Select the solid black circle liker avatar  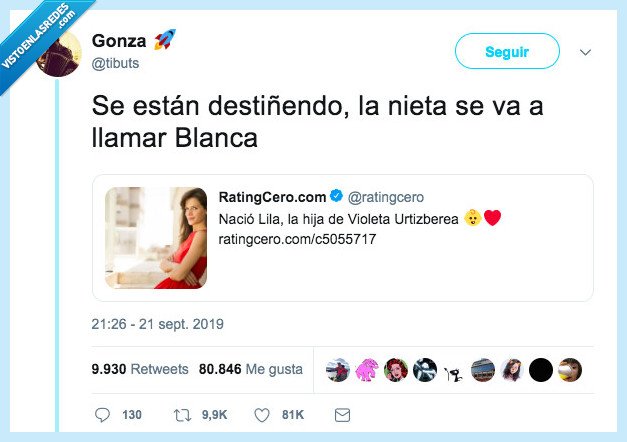[x=541, y=369]
